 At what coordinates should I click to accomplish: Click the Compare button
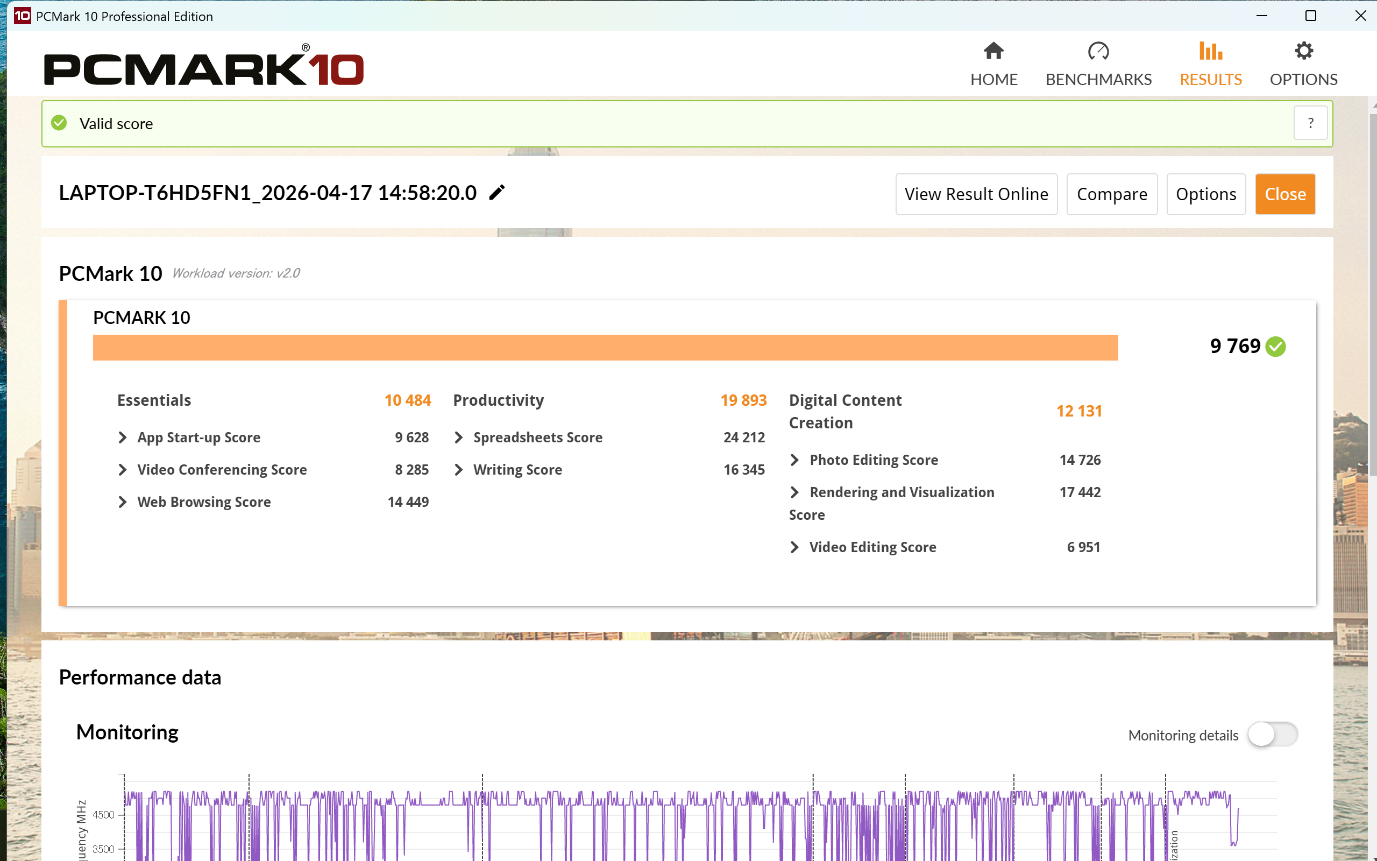pyautogui.click(x=1112, y=194)
